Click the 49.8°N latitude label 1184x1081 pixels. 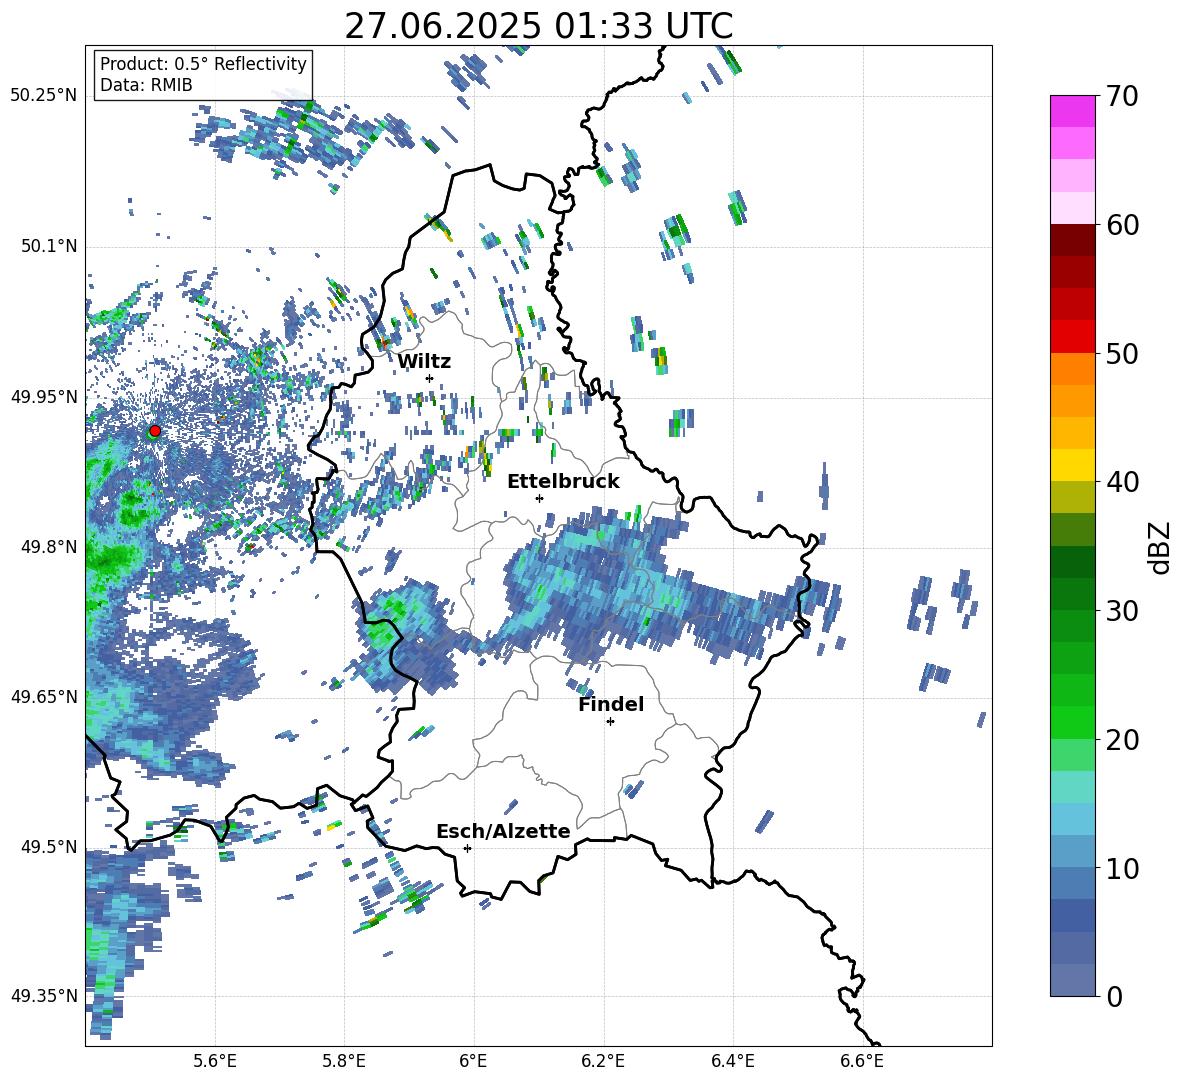point(48,546)
